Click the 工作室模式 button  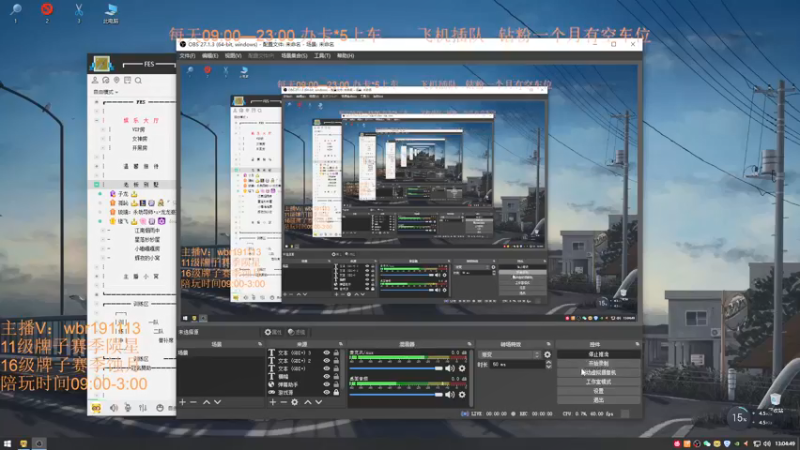click(598, 382)
